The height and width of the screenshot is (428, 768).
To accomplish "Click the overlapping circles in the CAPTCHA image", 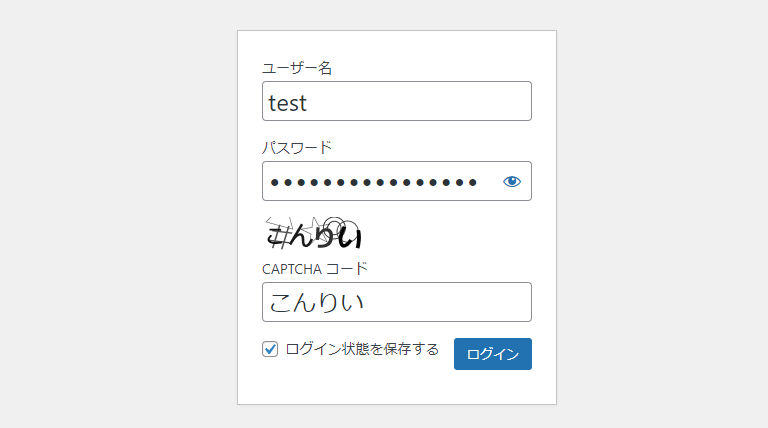I will 339,228.
